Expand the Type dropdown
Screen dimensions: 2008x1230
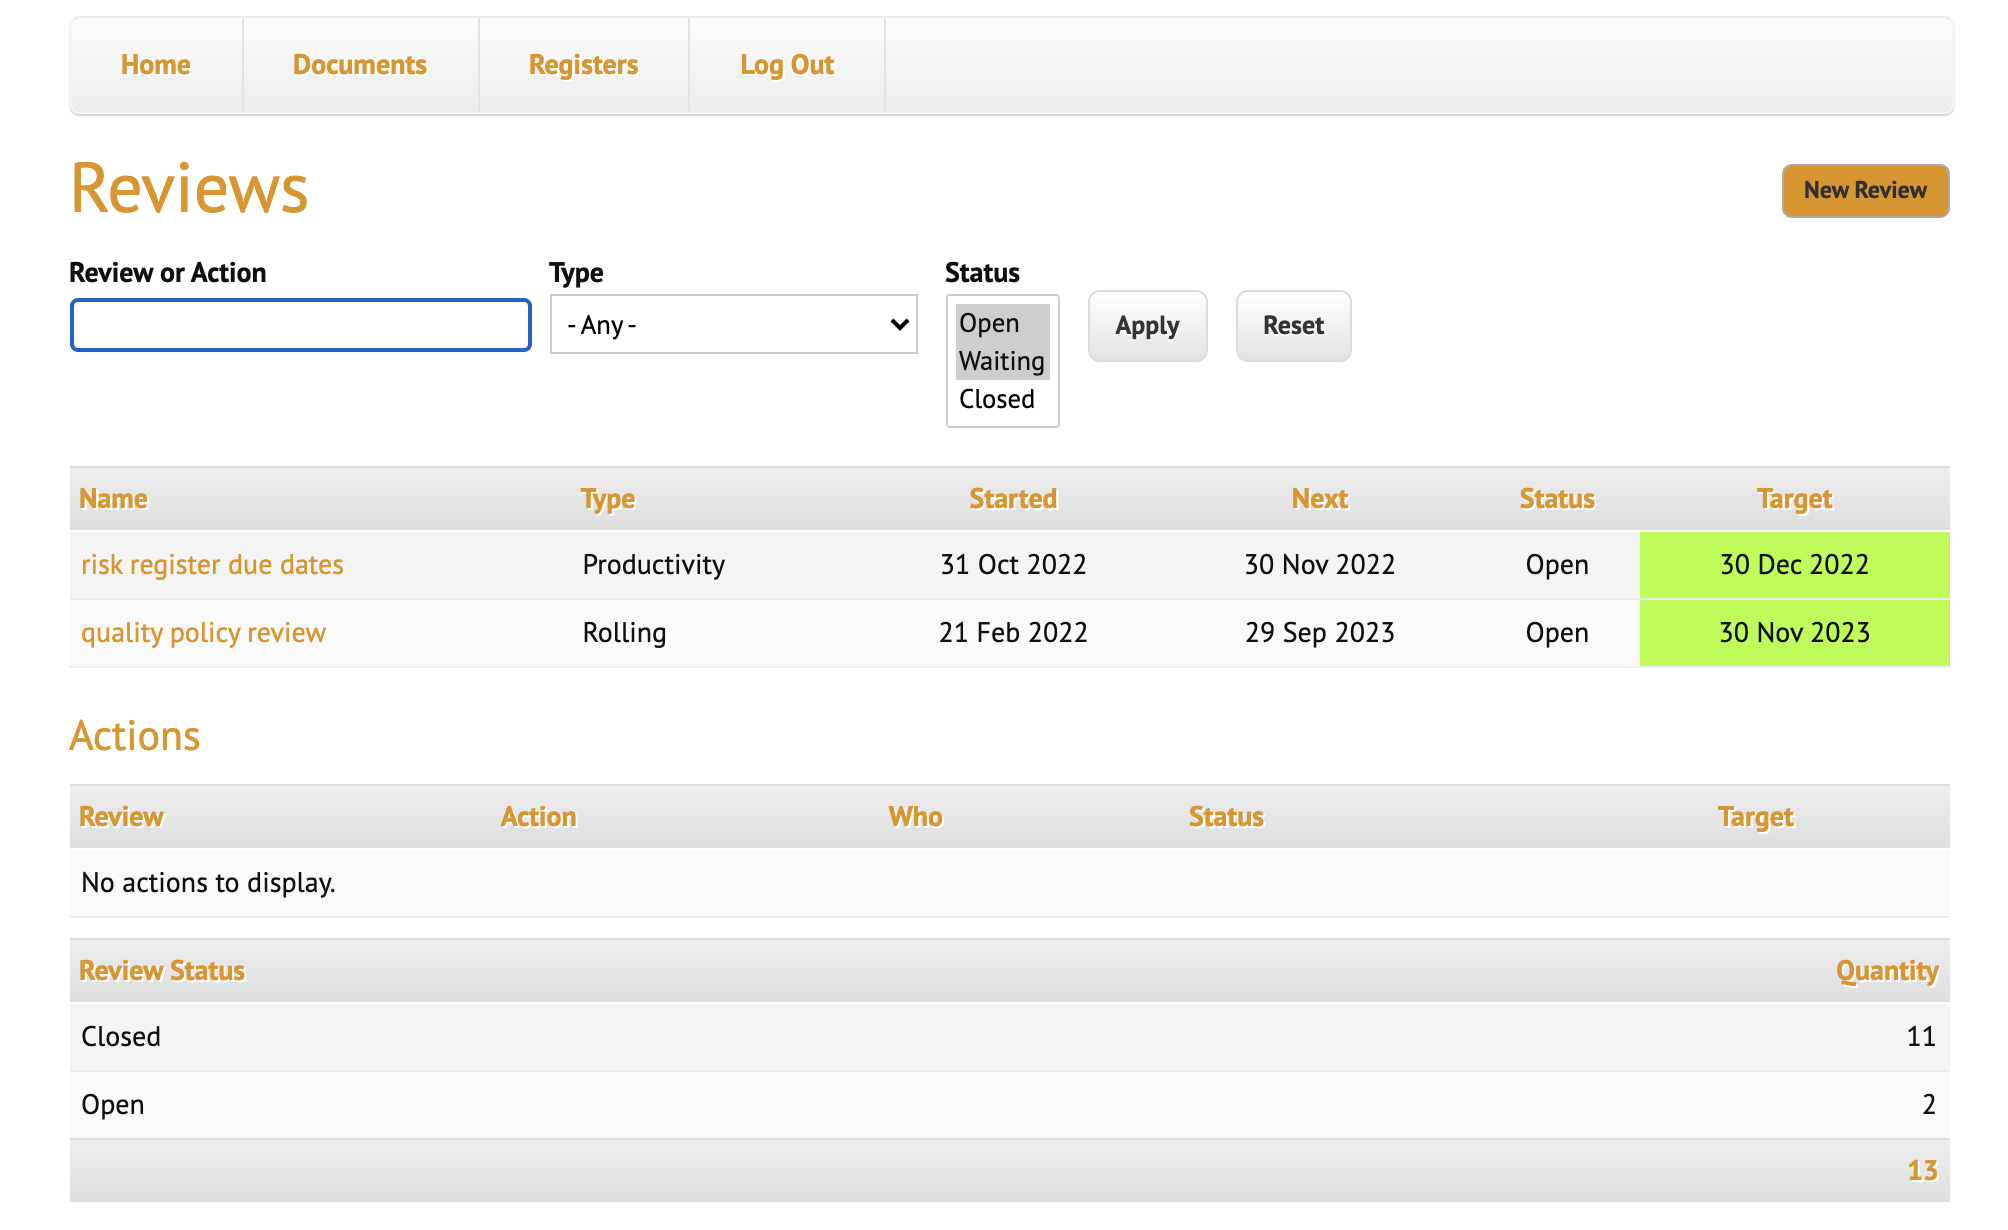click(x=733, y=325)
